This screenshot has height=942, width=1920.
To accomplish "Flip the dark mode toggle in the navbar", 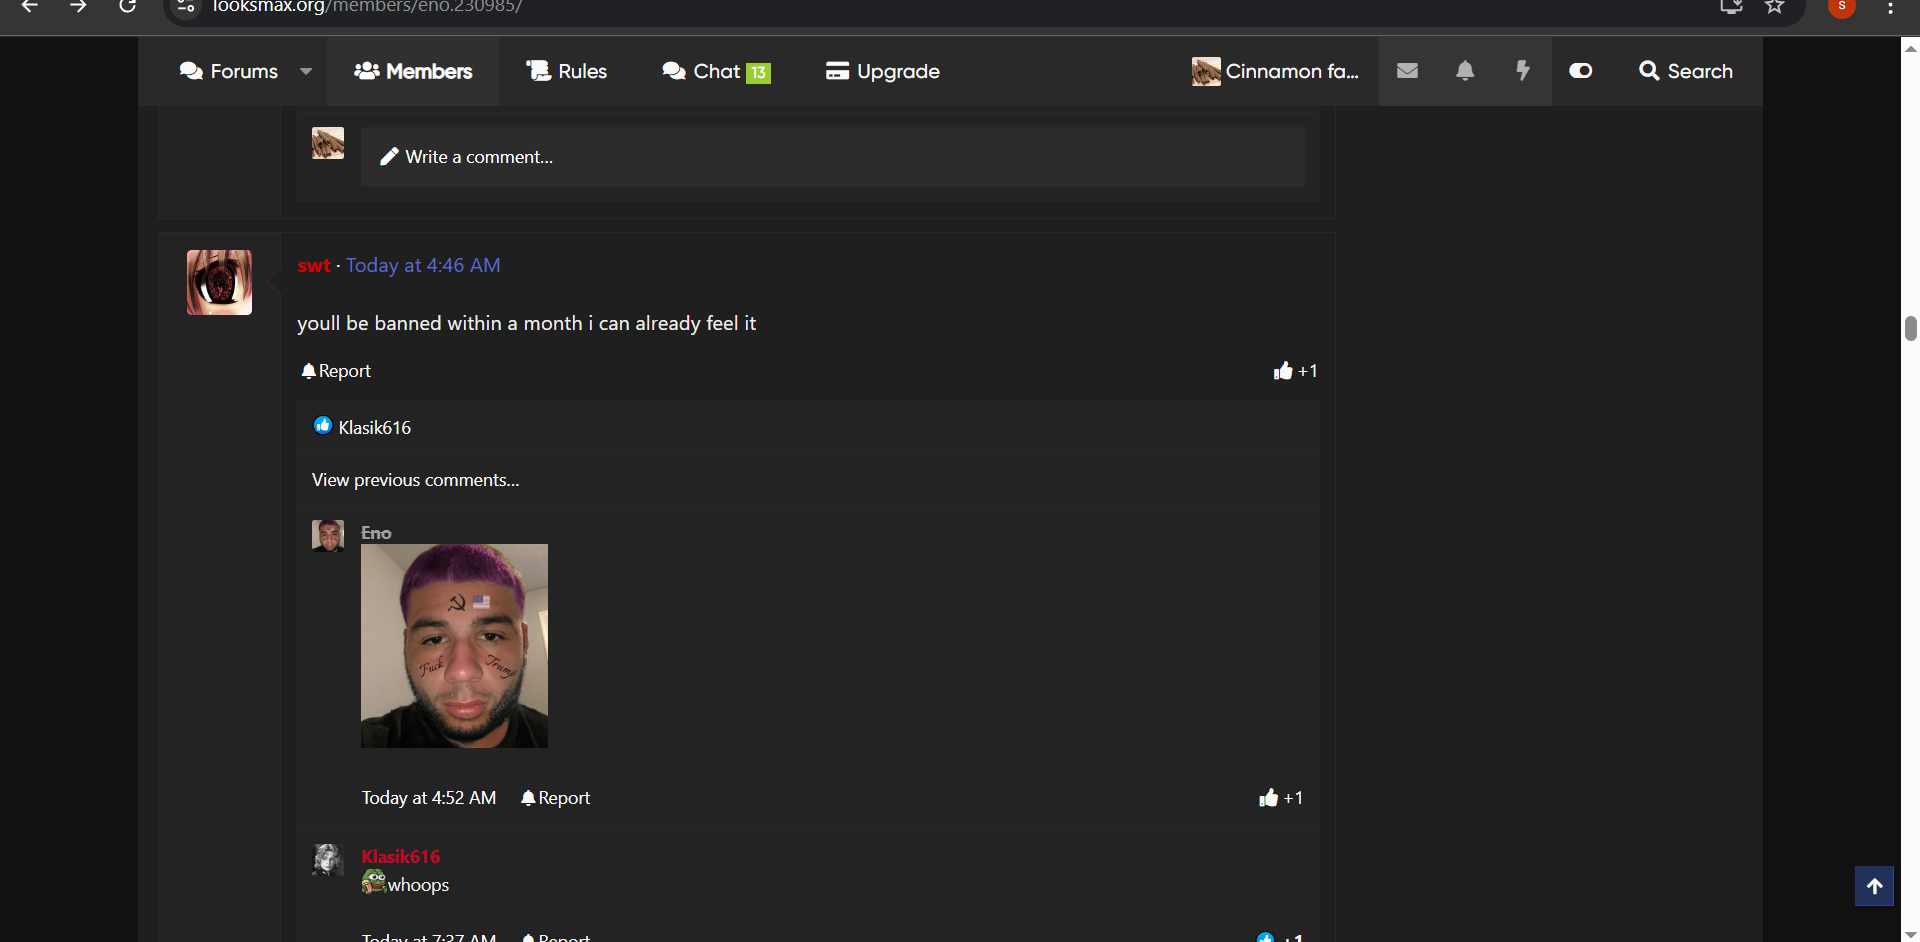I will (x=1580, y=70).
